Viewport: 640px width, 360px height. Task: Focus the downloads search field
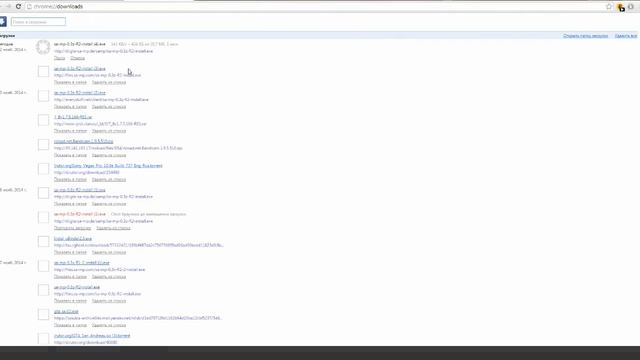click(x=38, y=22)
